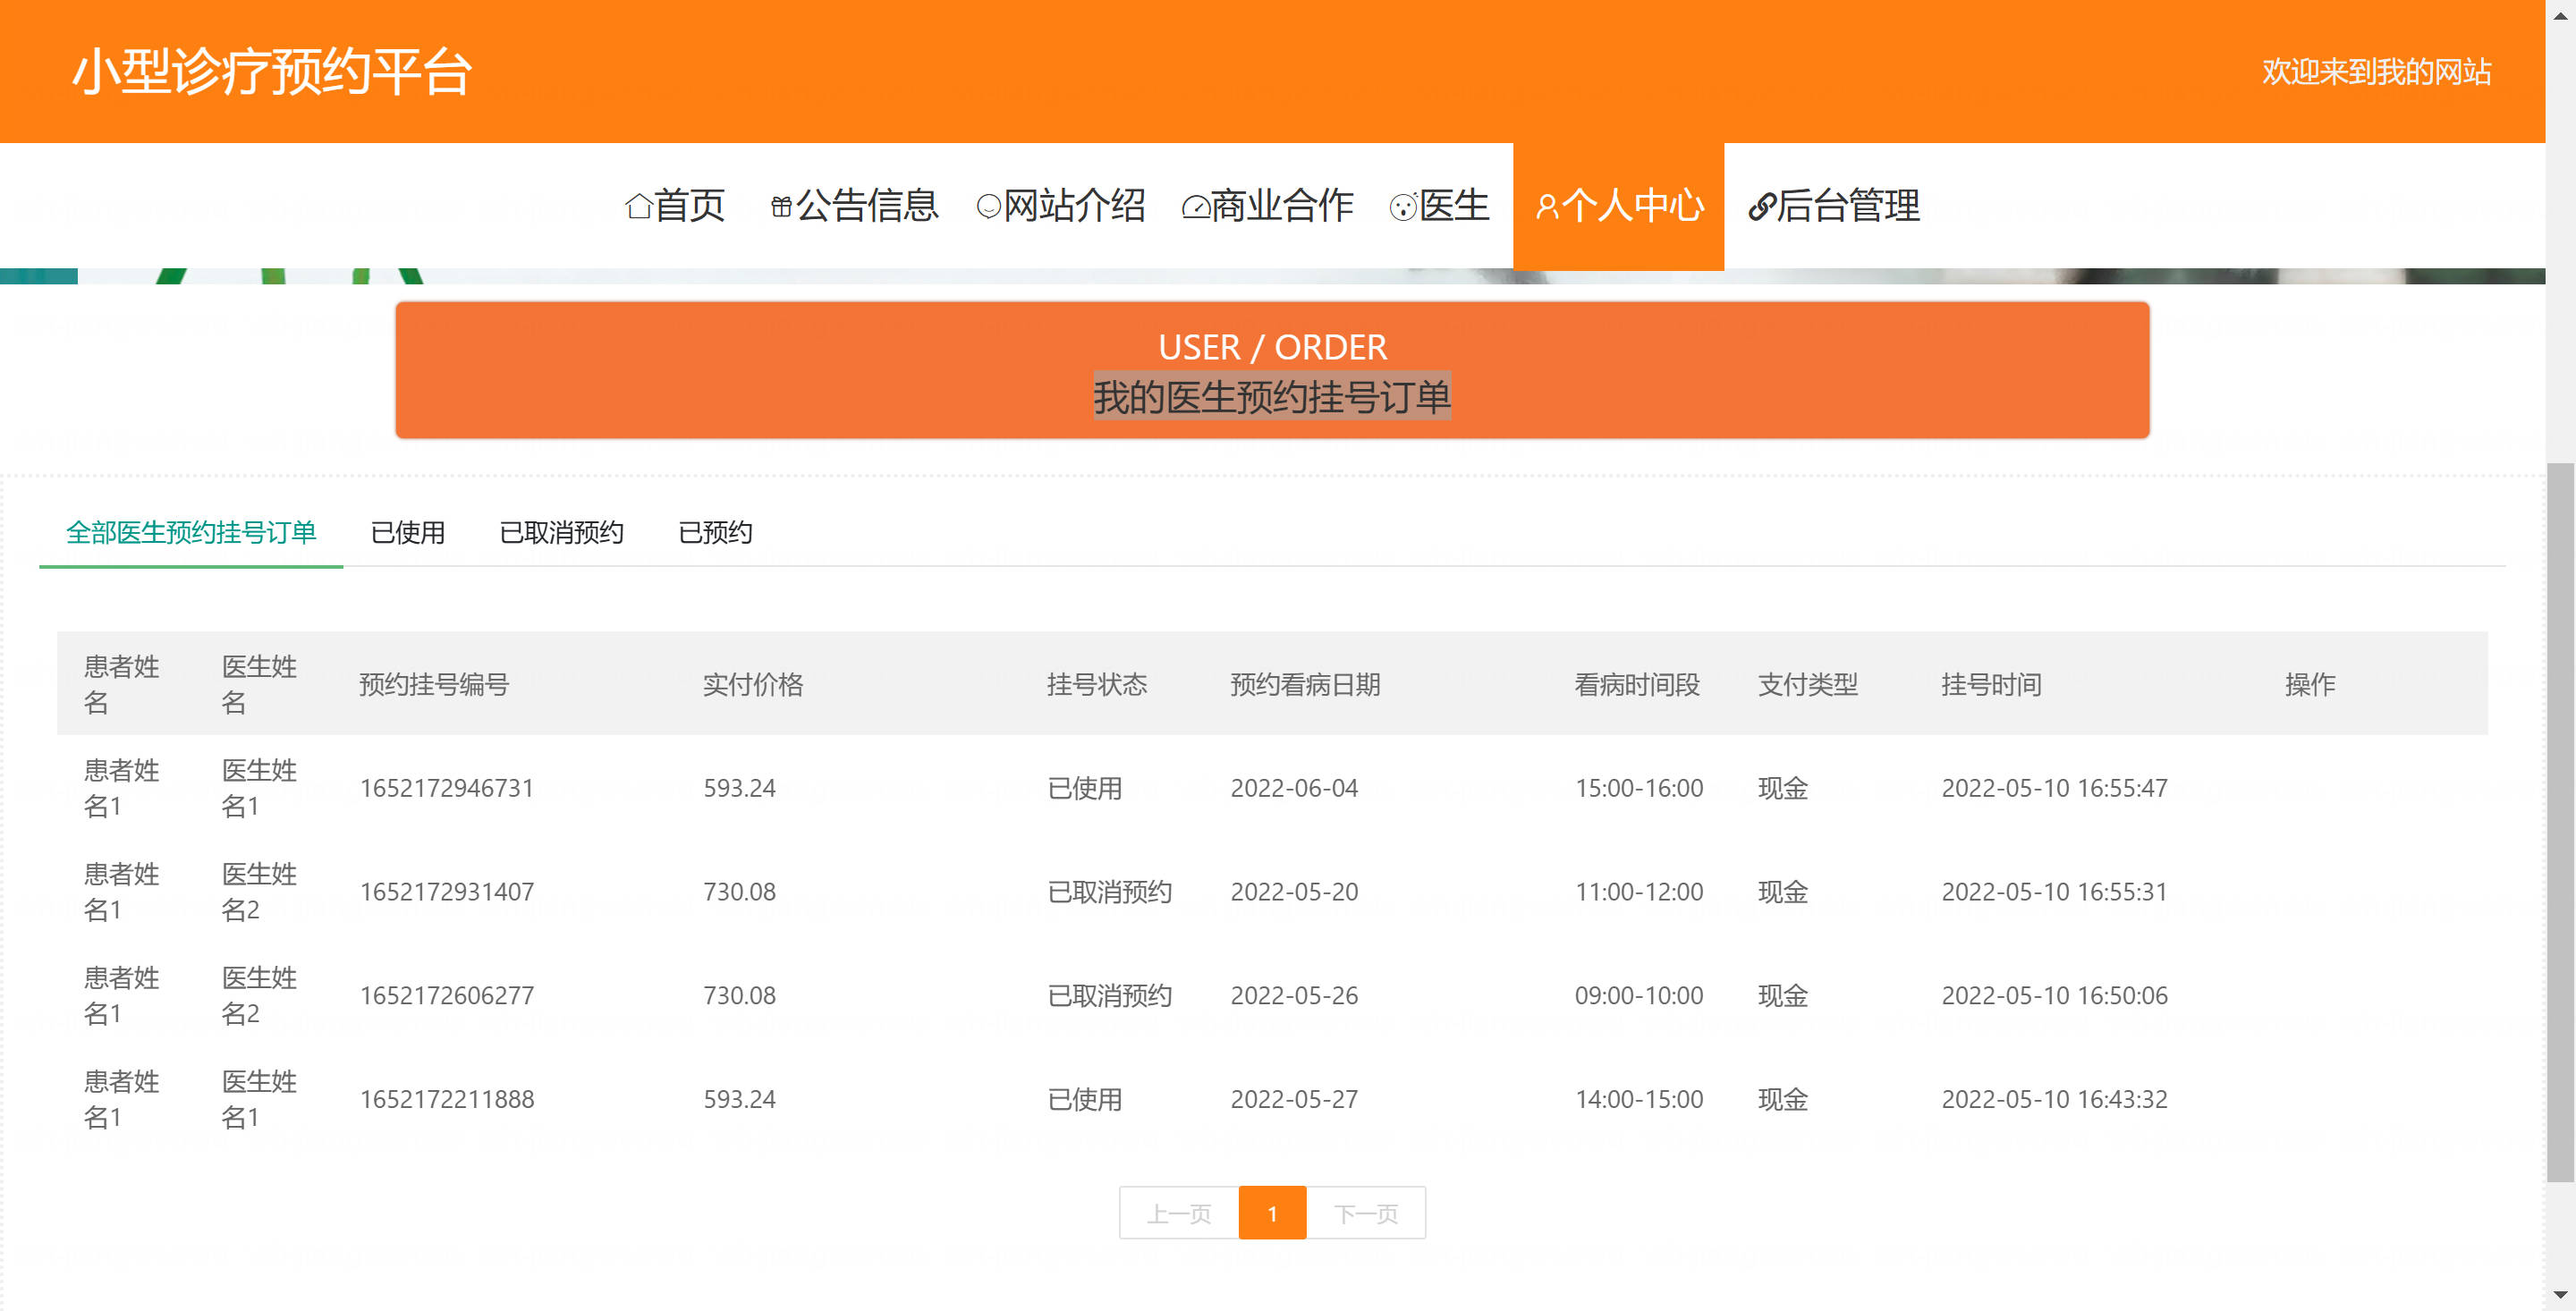Image resolution: width=2576 pixels, height=1311 pixels.
Task: Click order number 1652172211888
Action: click(x=447, y=1100)
